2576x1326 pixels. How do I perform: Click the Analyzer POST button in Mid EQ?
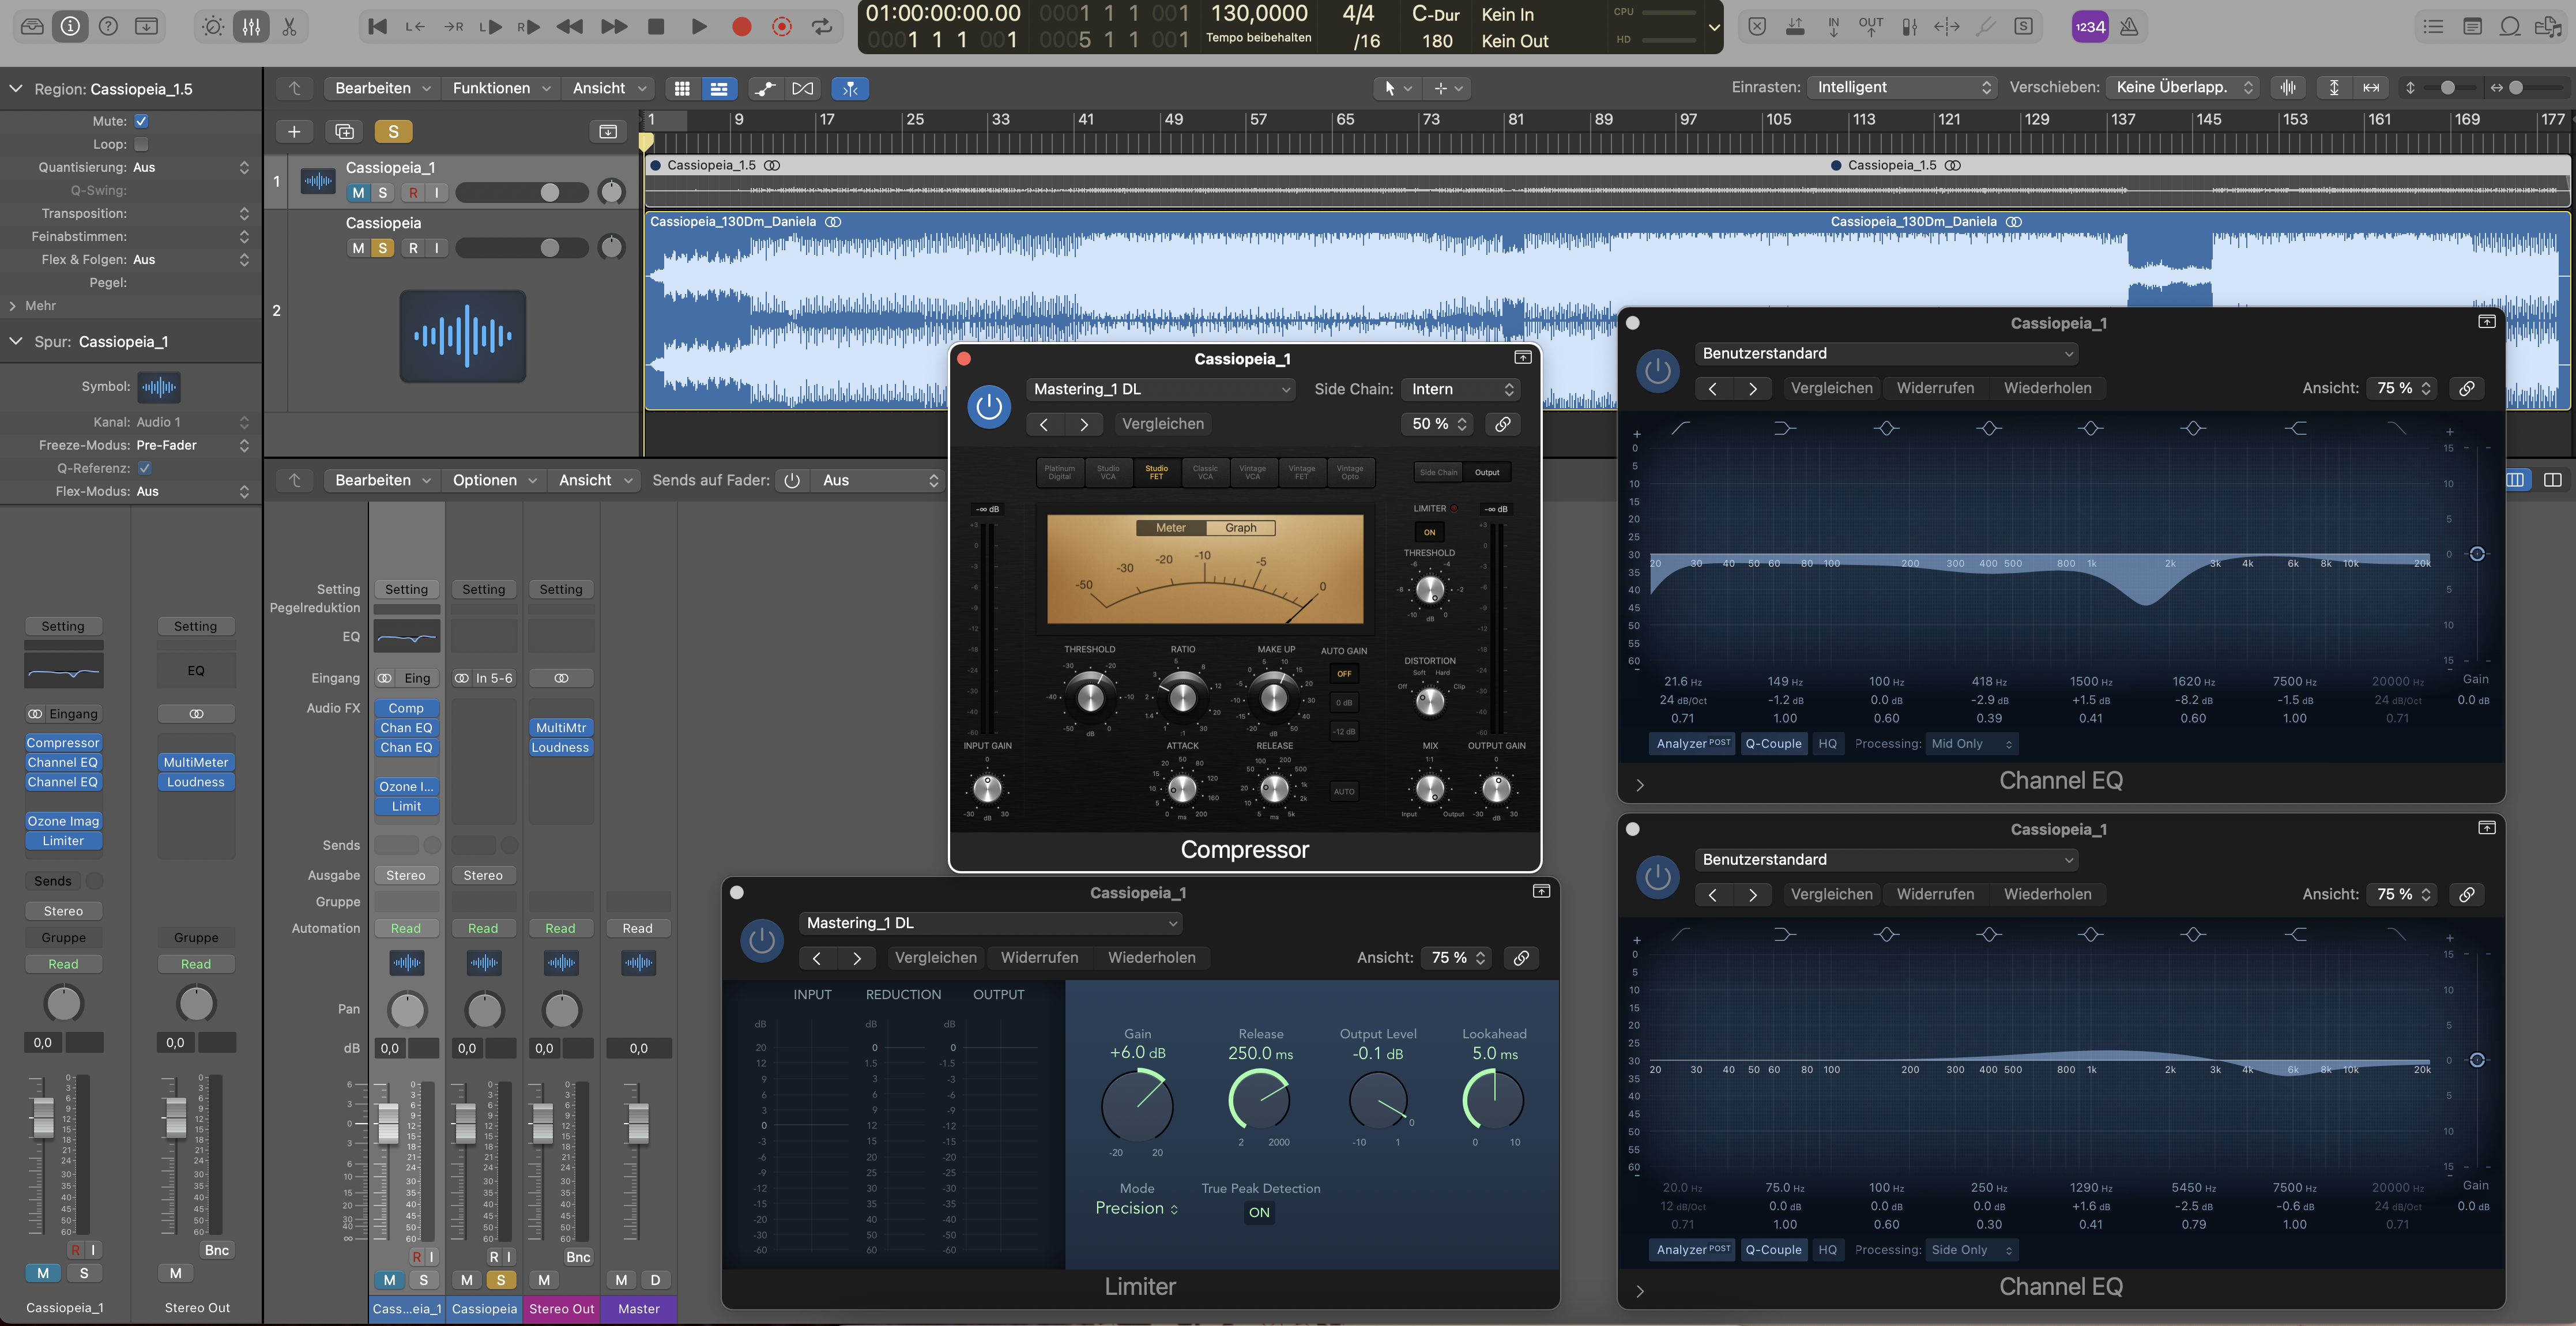(1692, 743)
